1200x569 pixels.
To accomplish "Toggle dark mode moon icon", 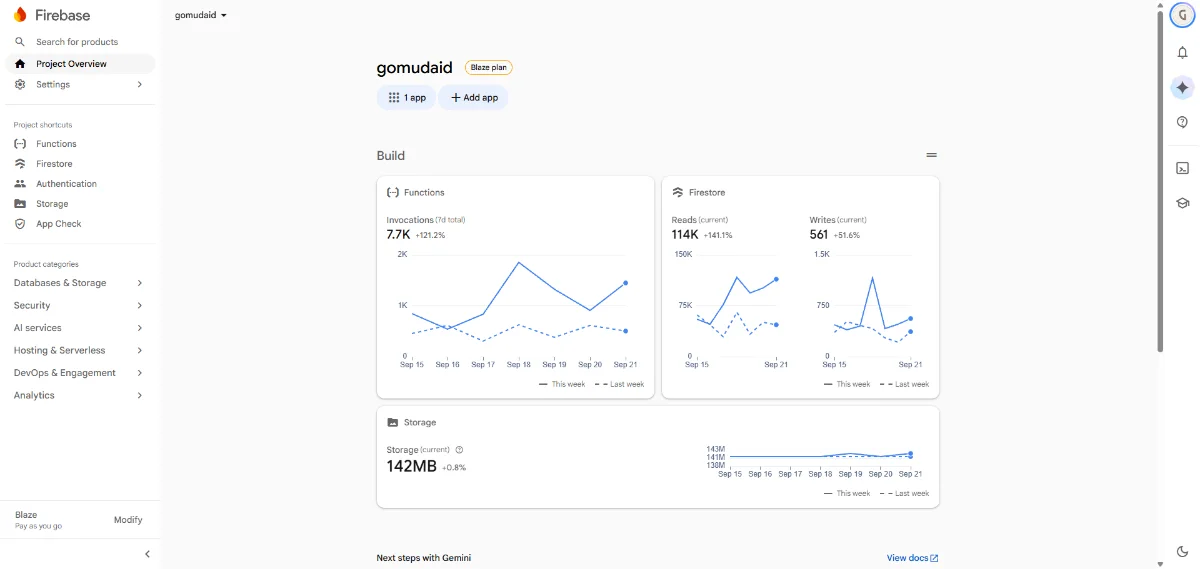I will [1182, 552].
